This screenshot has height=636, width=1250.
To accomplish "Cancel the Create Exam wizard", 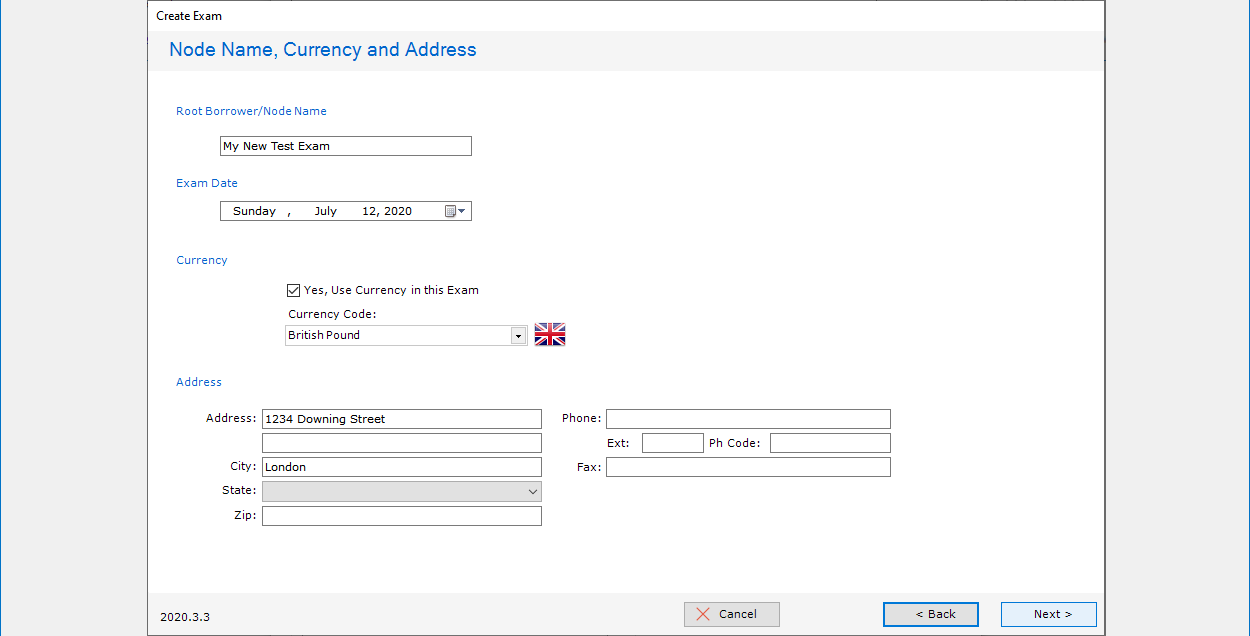I will tap(731, 614).
